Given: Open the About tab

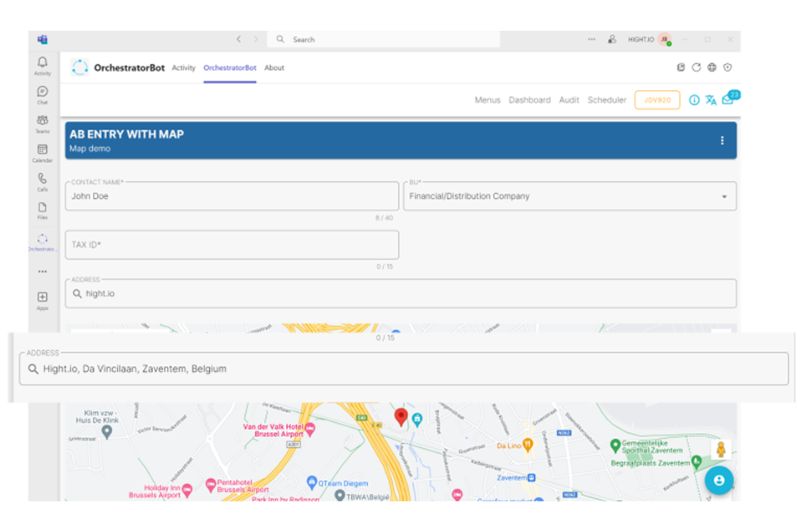Looking at the screenshot, I should coord(274,68).
